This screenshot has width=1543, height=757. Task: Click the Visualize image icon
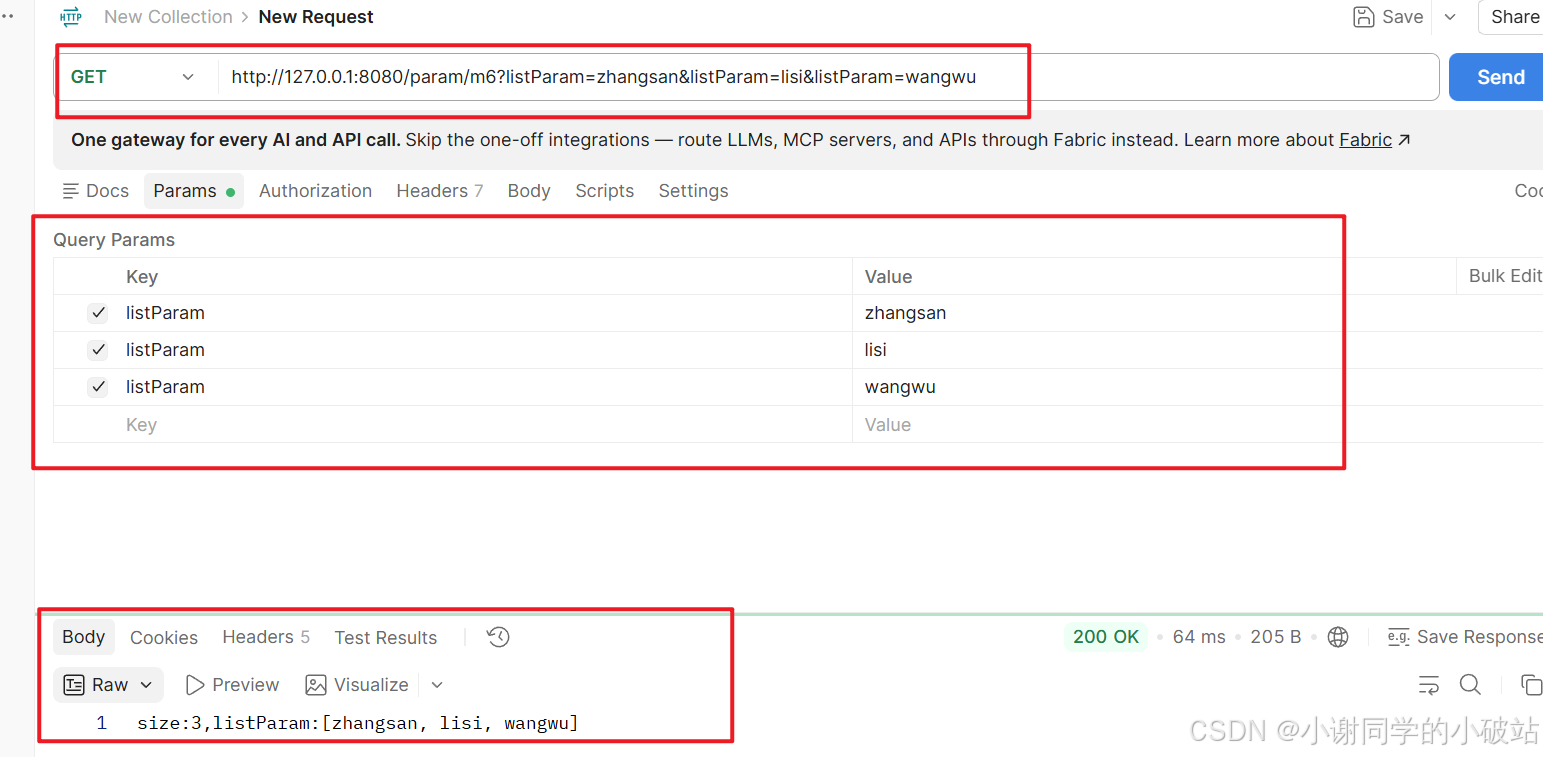click(x=316, y=685)
